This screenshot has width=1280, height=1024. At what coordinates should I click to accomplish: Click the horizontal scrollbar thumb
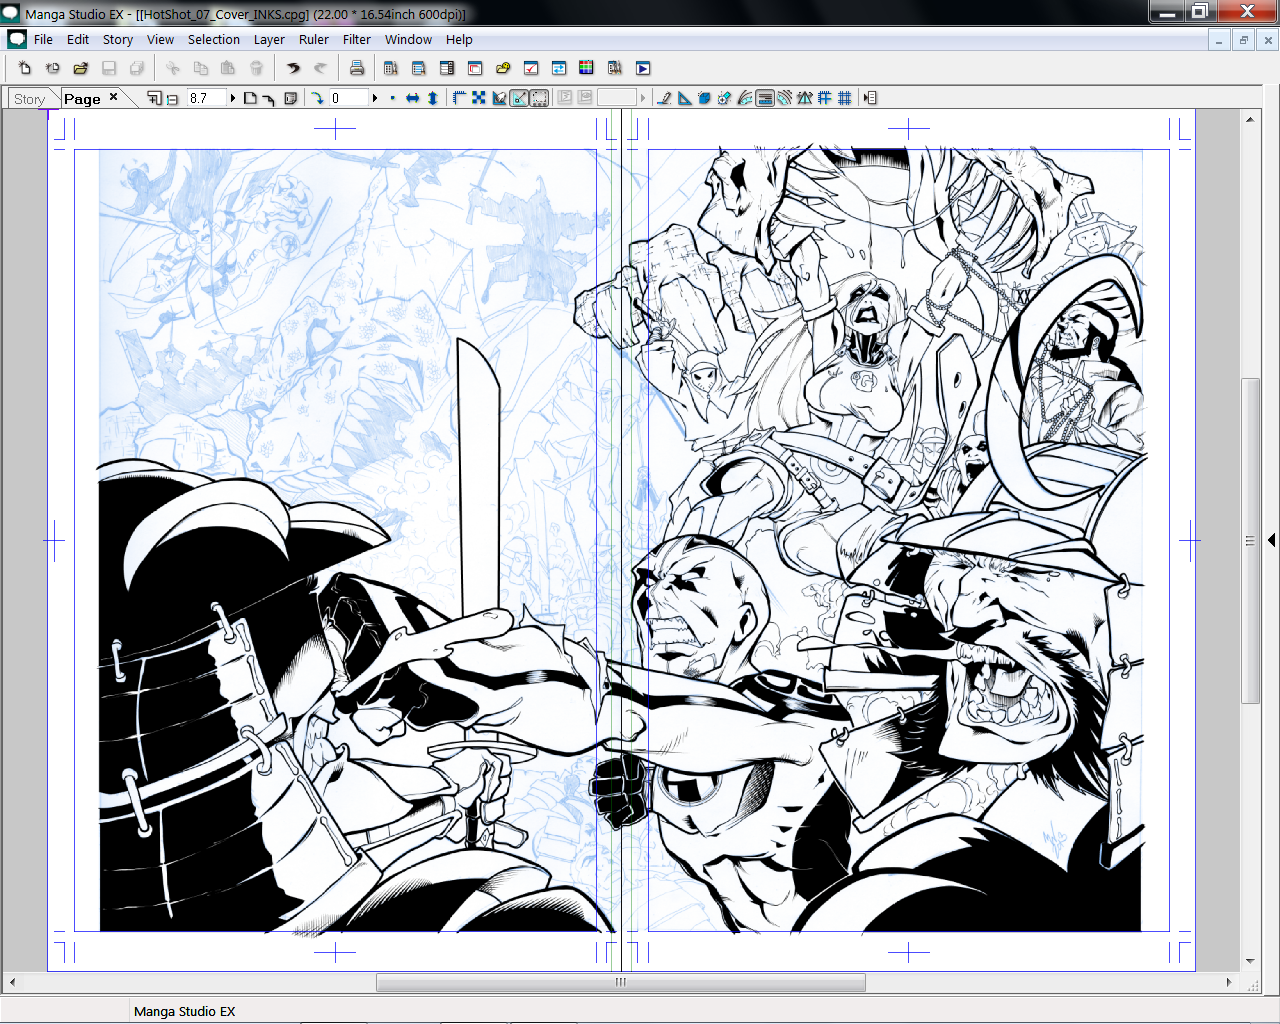[621, 982]
